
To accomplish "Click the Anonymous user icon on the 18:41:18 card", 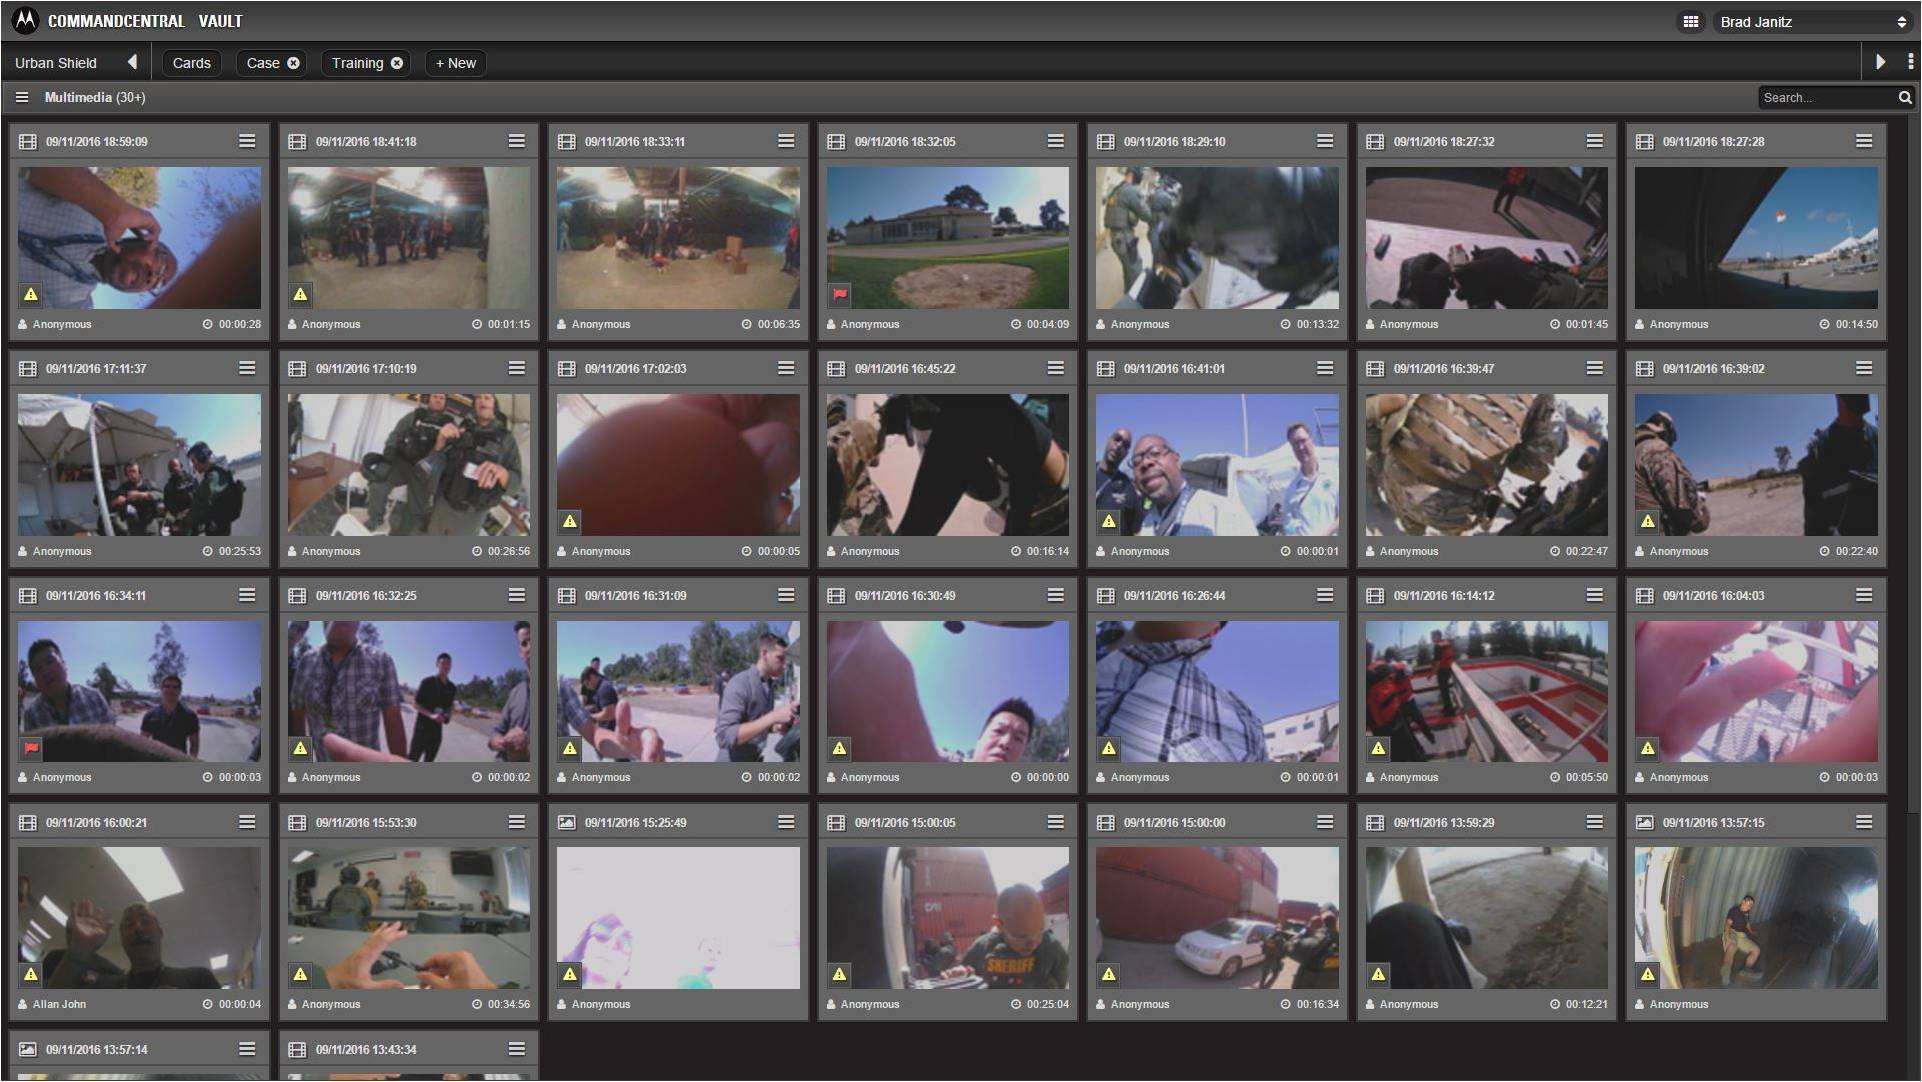I will [291, 324].
